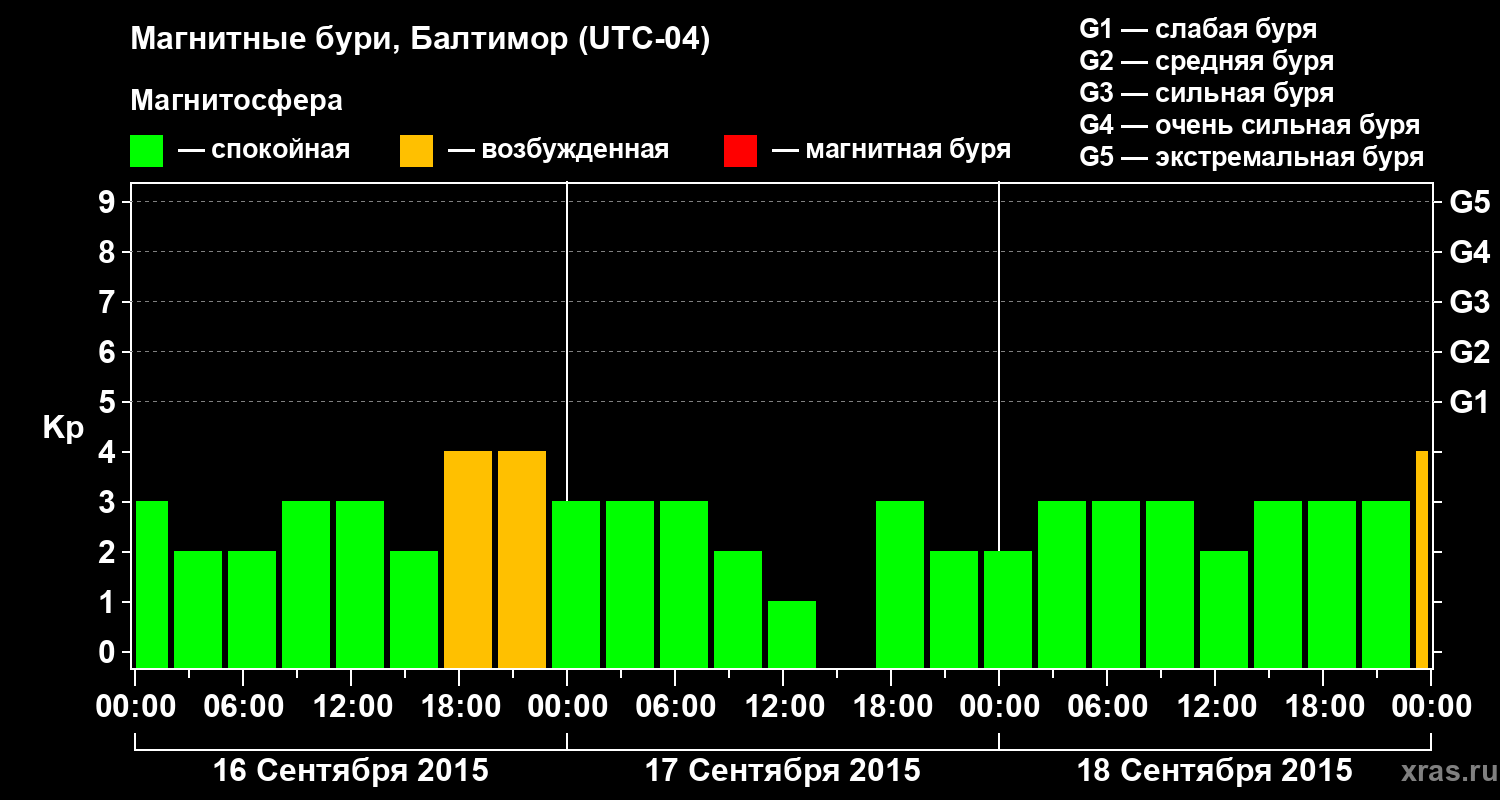Click the Kp 3 bar at 12:00 on 16 September
1500x800 pixels.
(360, 585)
